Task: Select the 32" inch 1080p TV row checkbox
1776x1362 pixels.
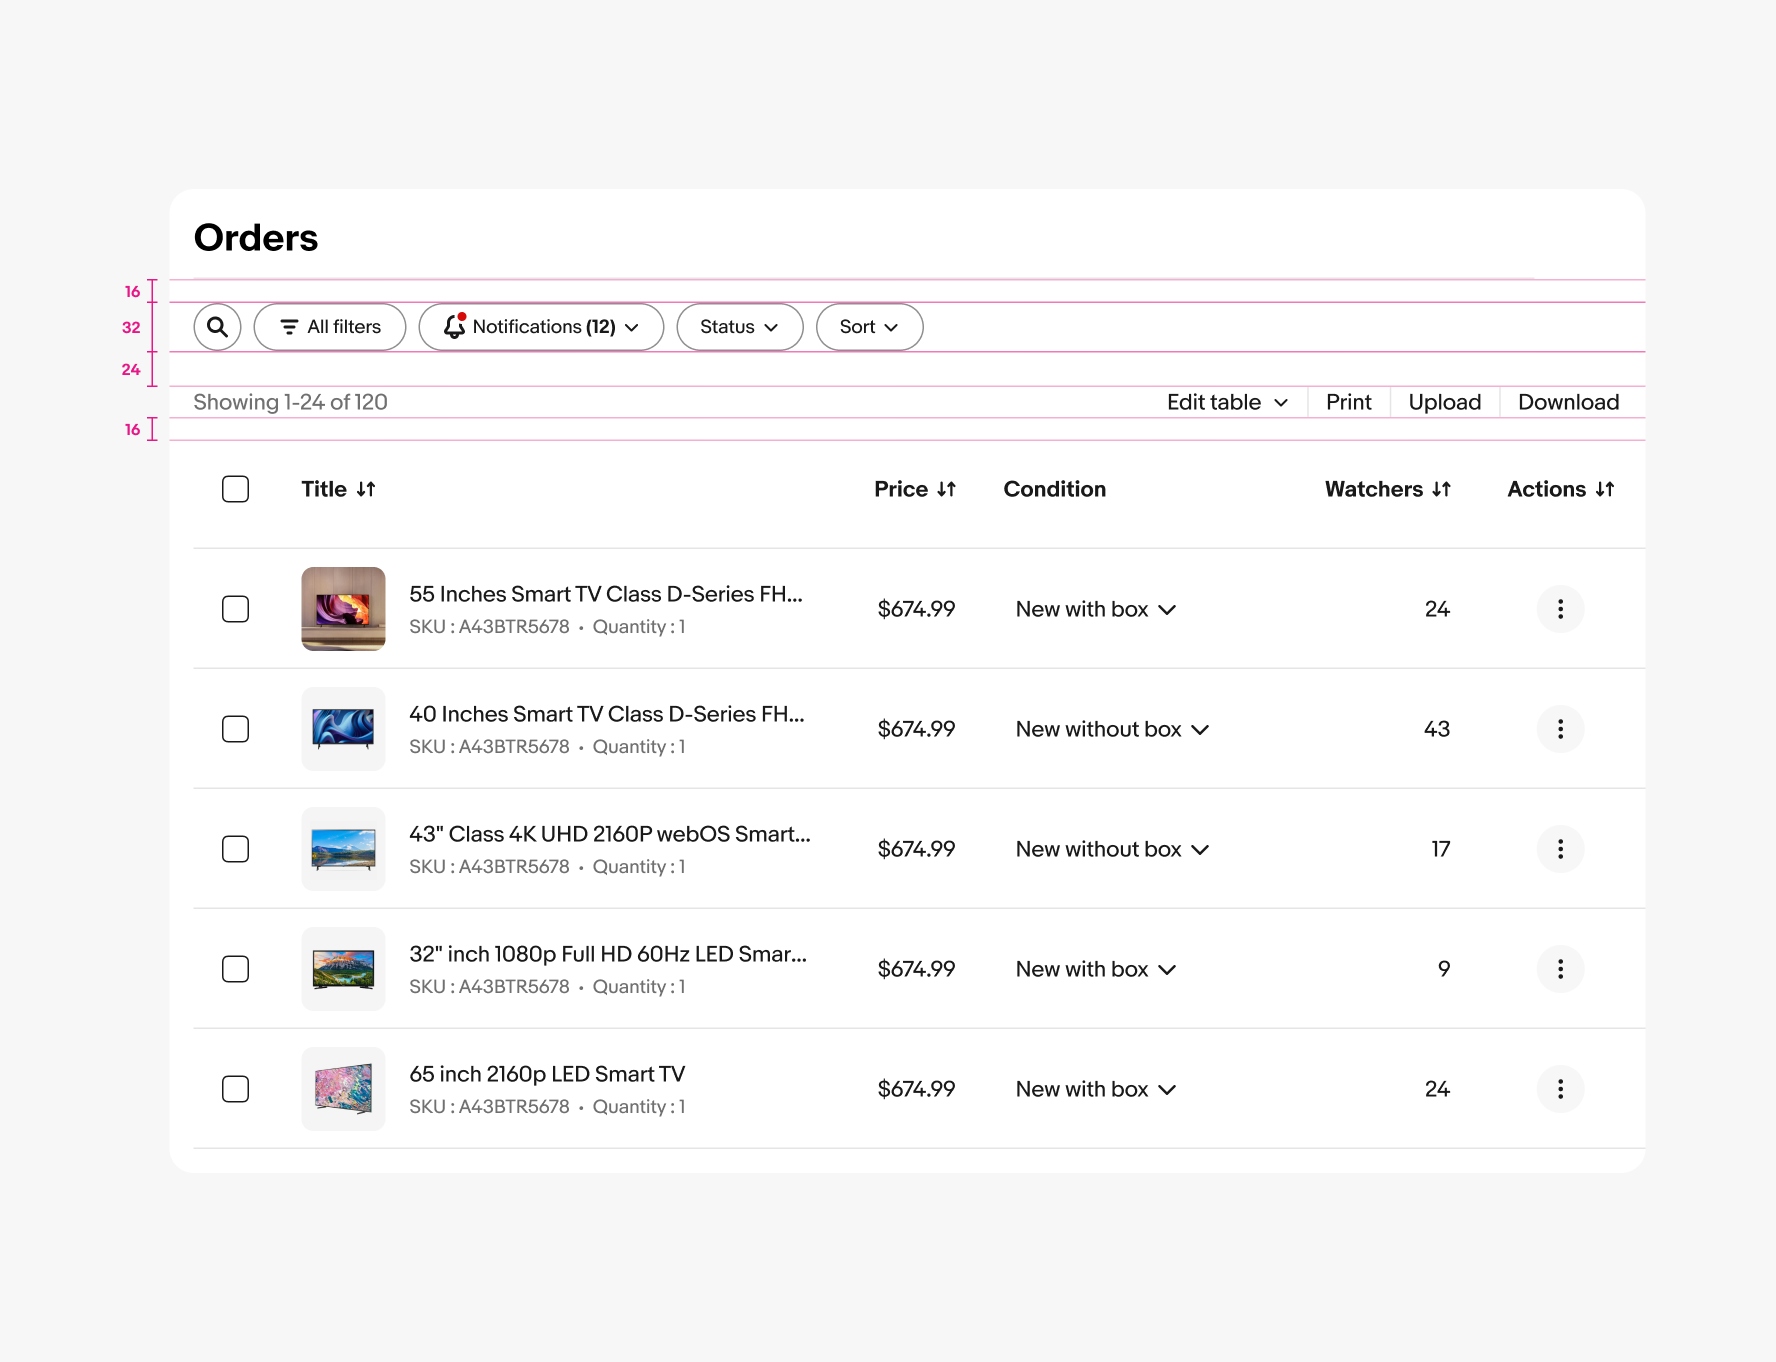Action: click(235, 969)
